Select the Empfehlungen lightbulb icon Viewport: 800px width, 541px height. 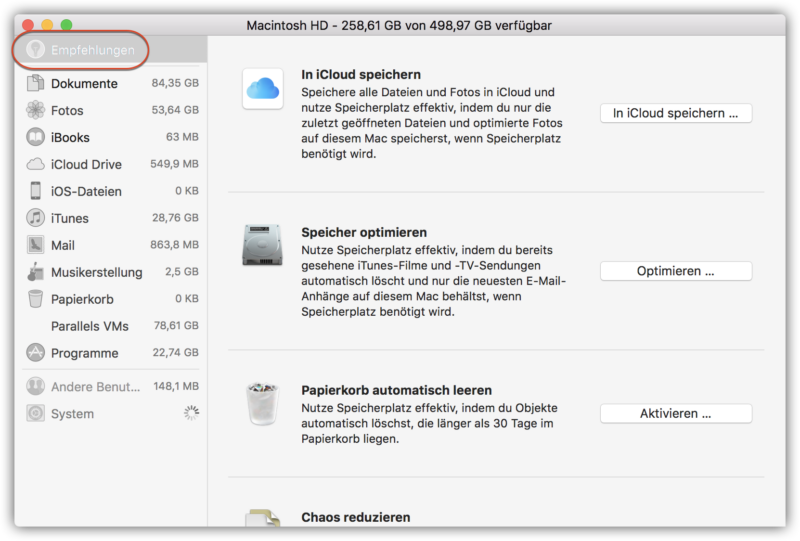[35, 50]
